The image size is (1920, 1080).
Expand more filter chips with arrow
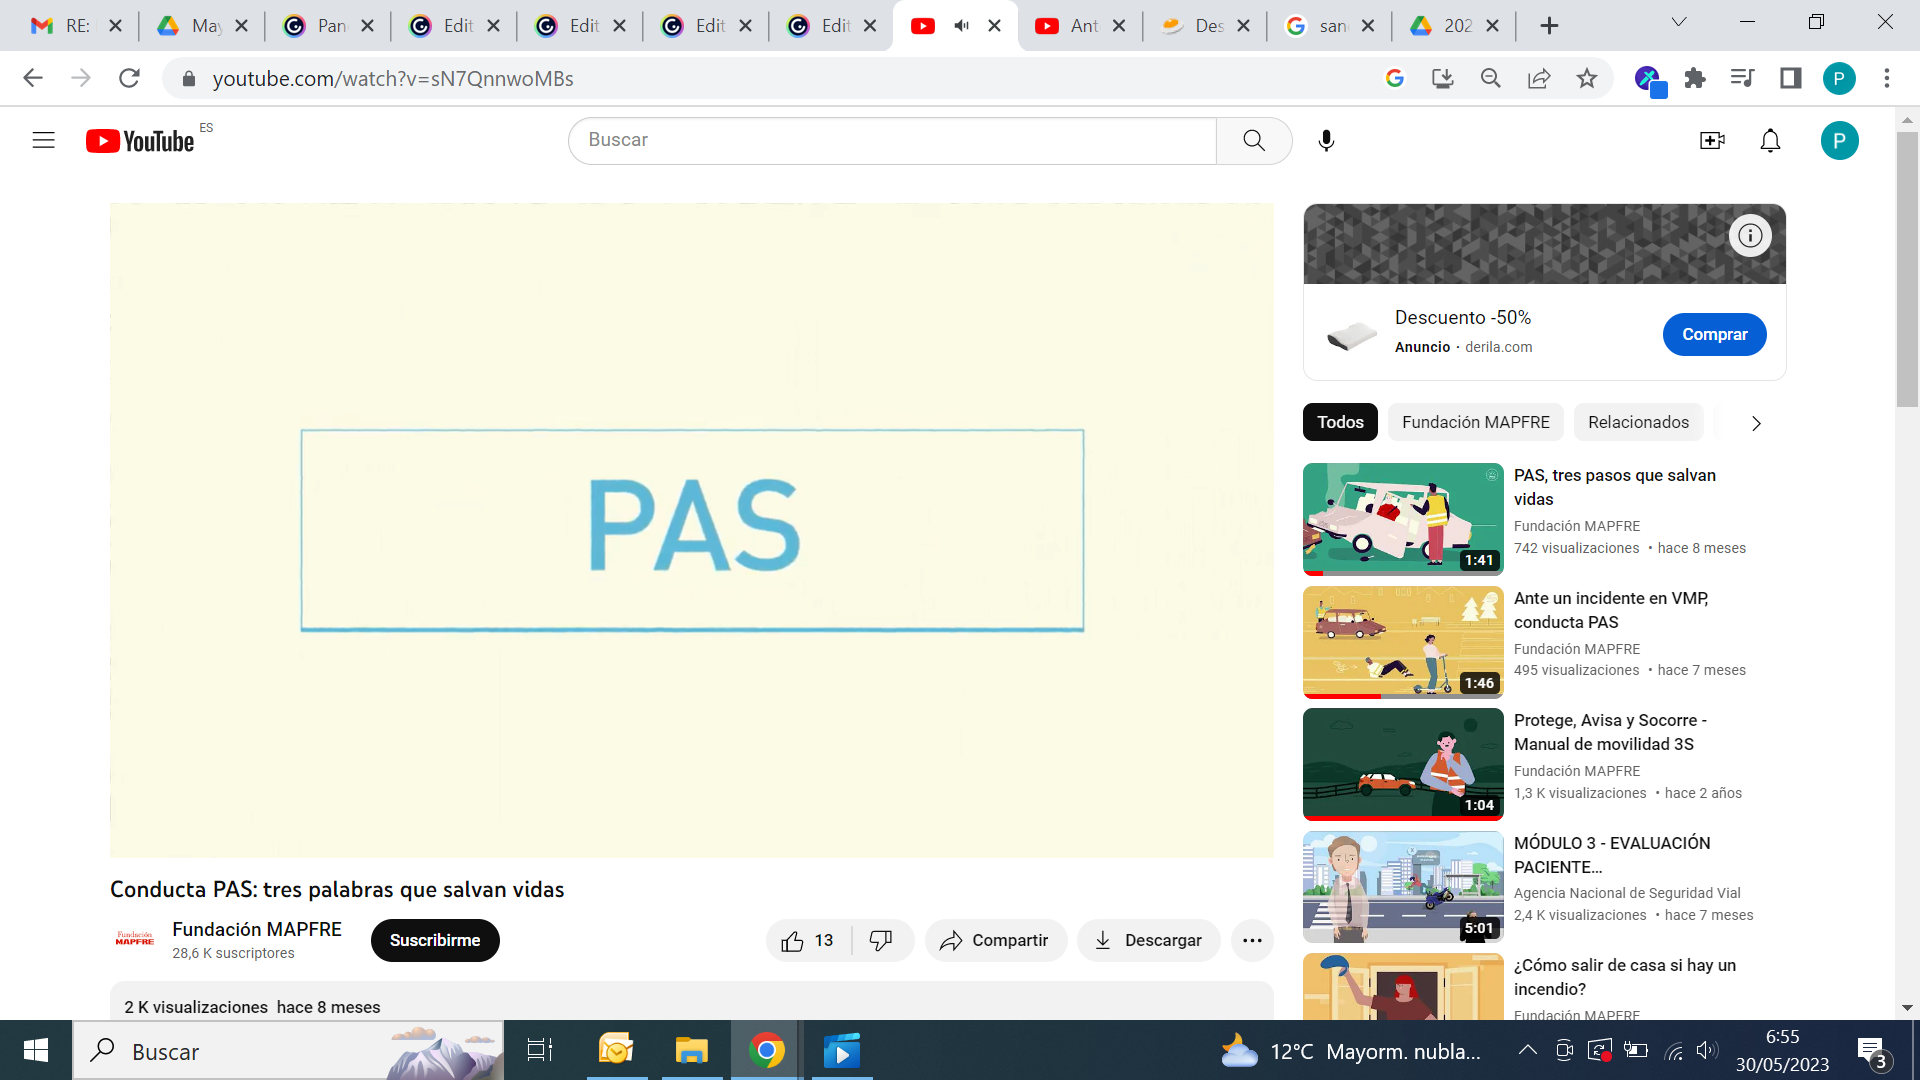click(x=1756, y=423)
